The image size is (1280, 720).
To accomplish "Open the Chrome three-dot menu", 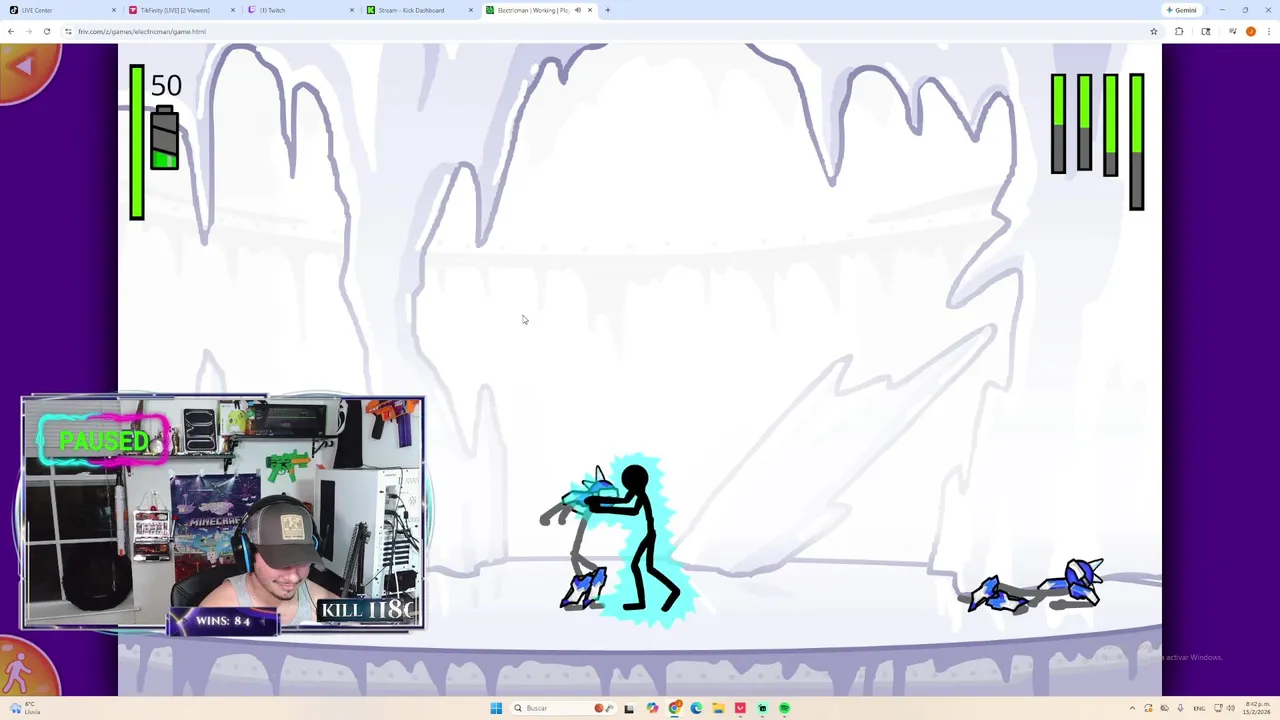I will 1268,31.
